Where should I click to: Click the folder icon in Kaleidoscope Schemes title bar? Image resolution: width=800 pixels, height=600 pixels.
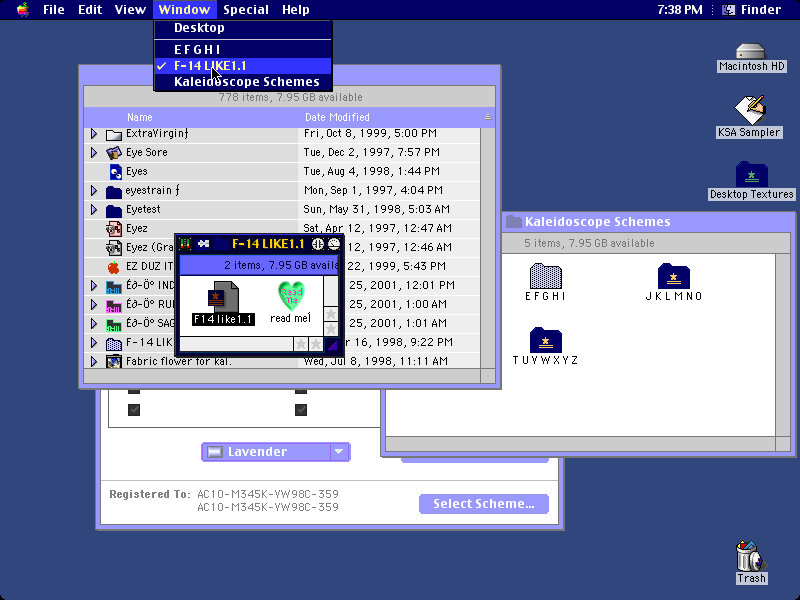pyautogui.click(x=514, y=221)
